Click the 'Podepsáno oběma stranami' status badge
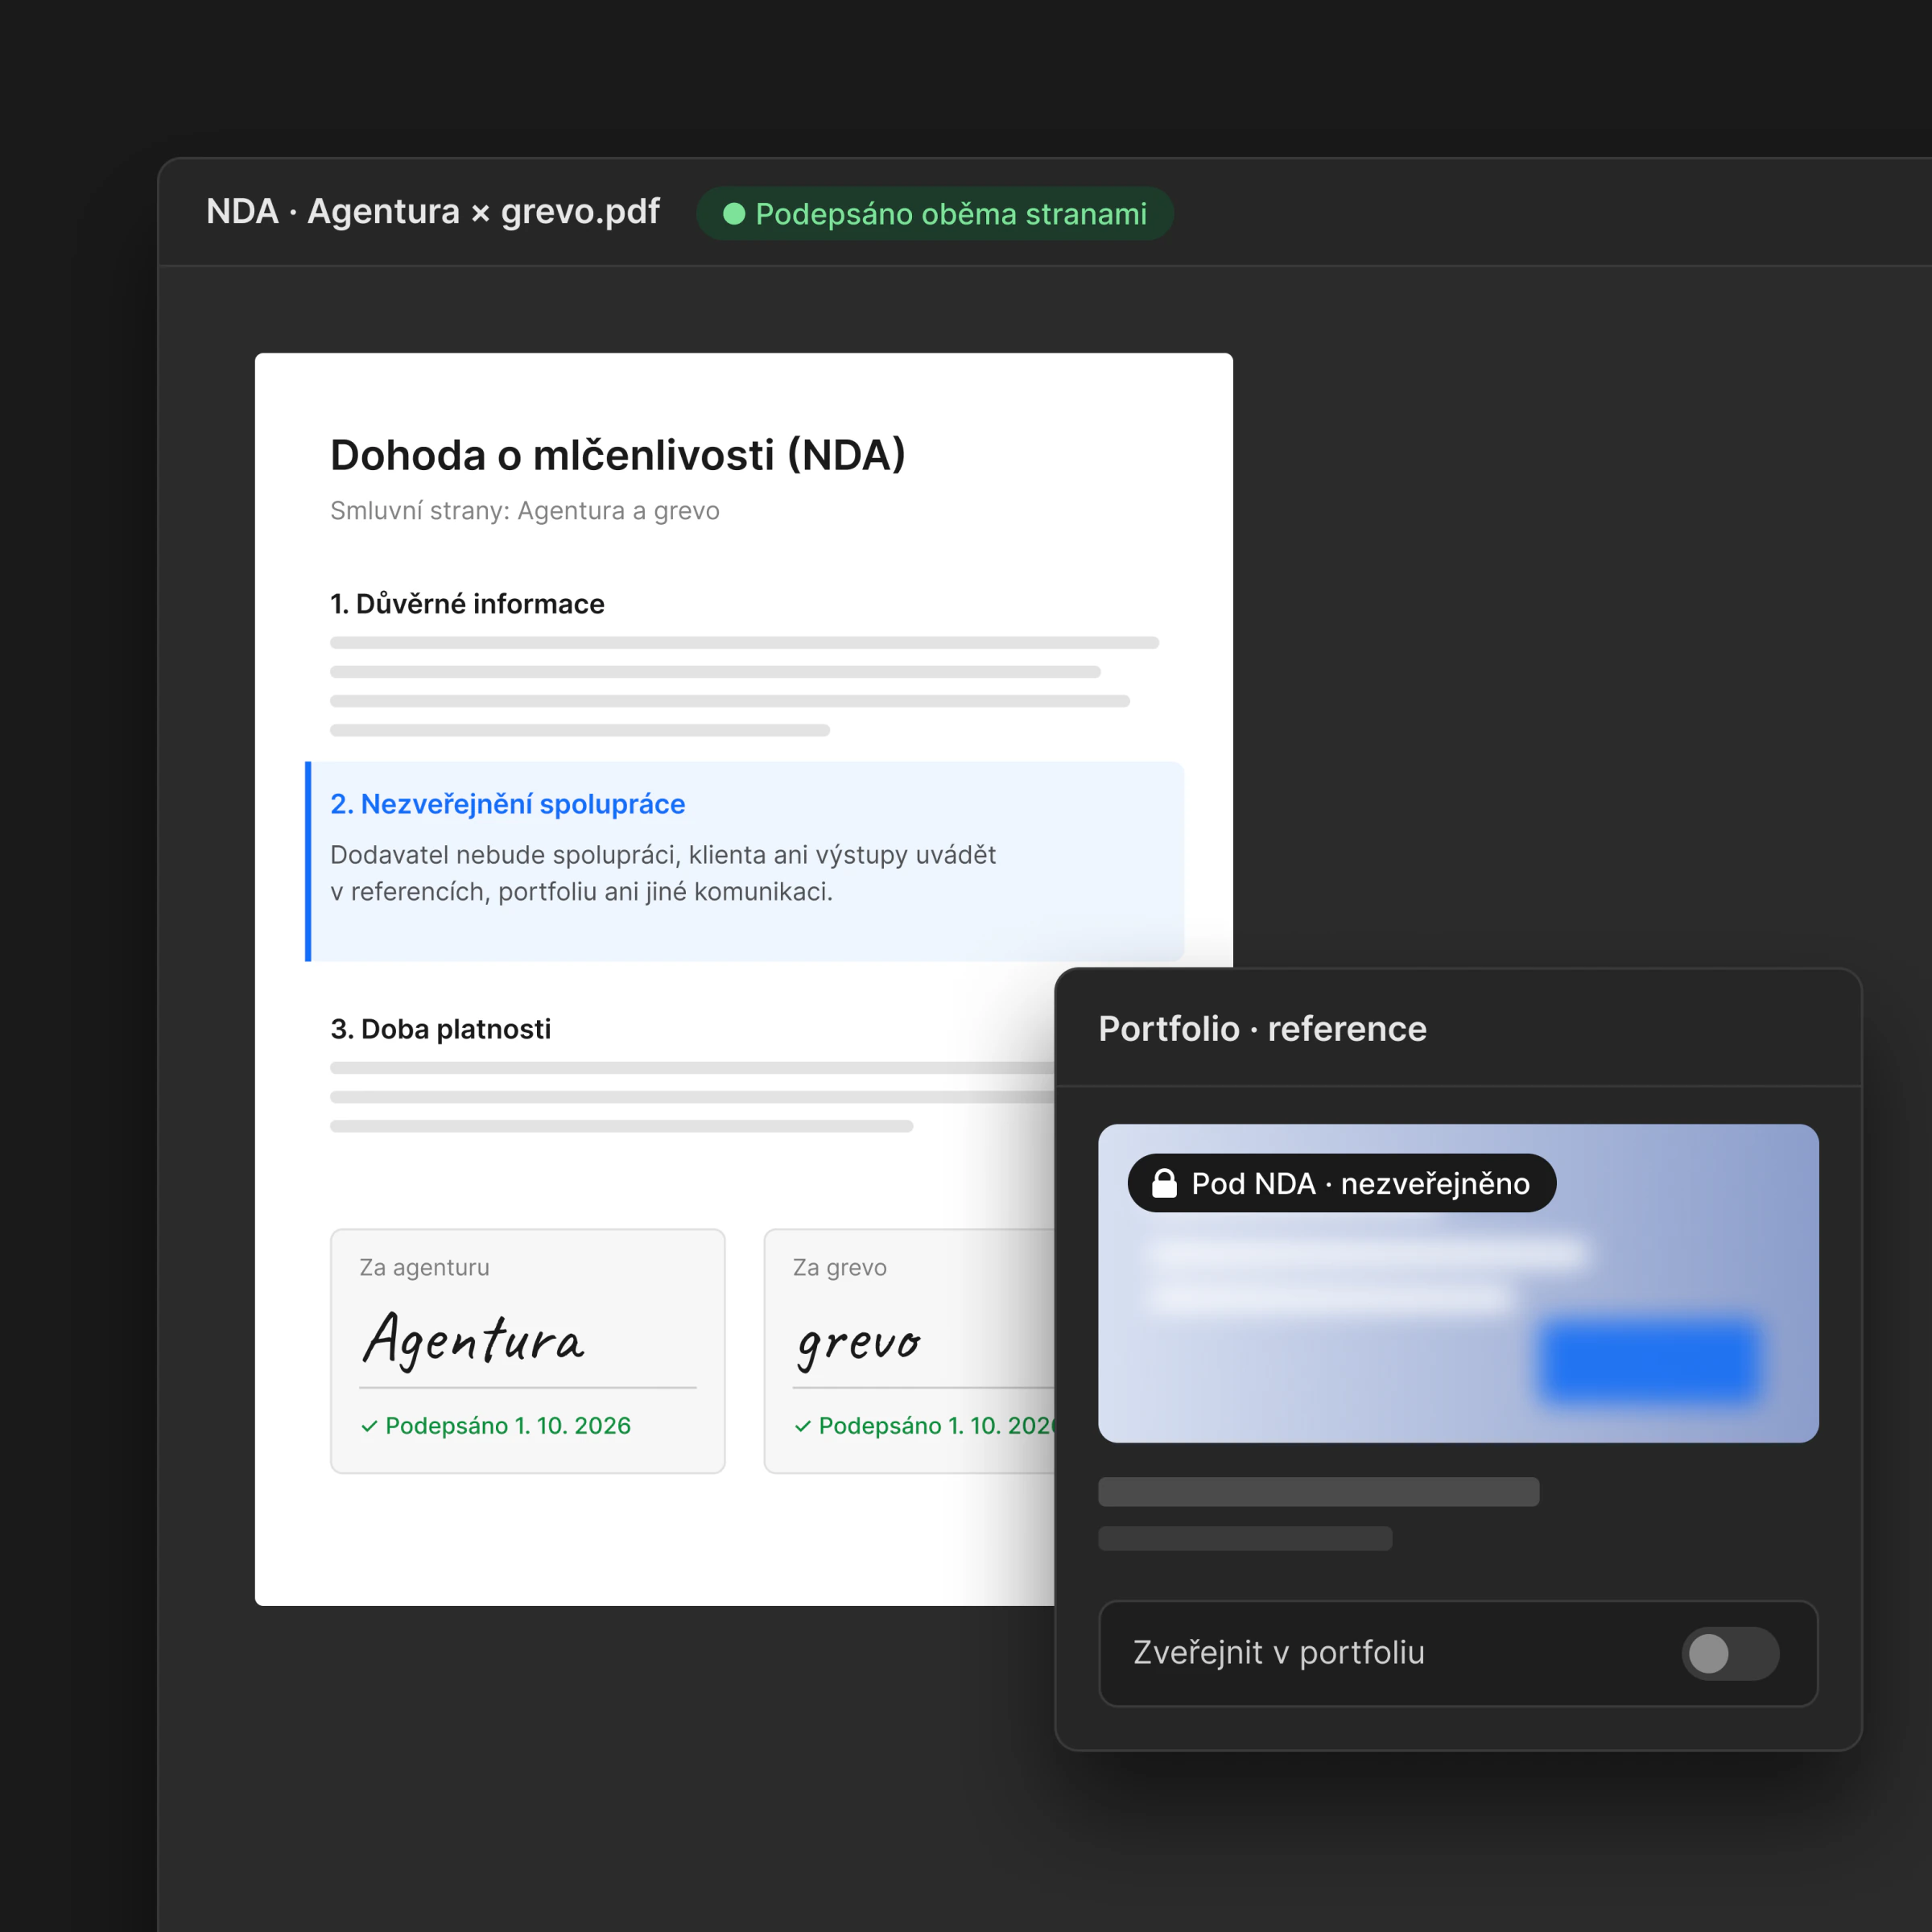 click(935, 214)
